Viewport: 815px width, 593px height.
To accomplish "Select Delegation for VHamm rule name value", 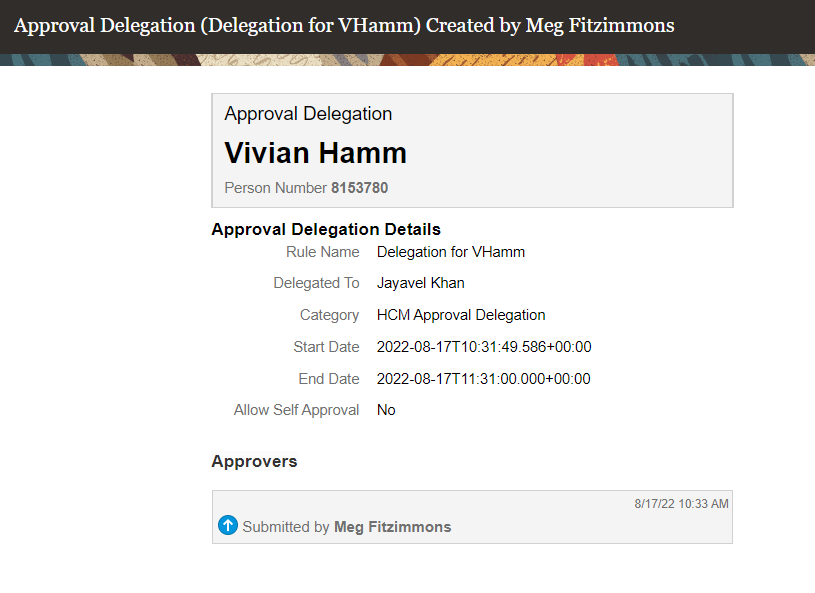I will 451,252.
